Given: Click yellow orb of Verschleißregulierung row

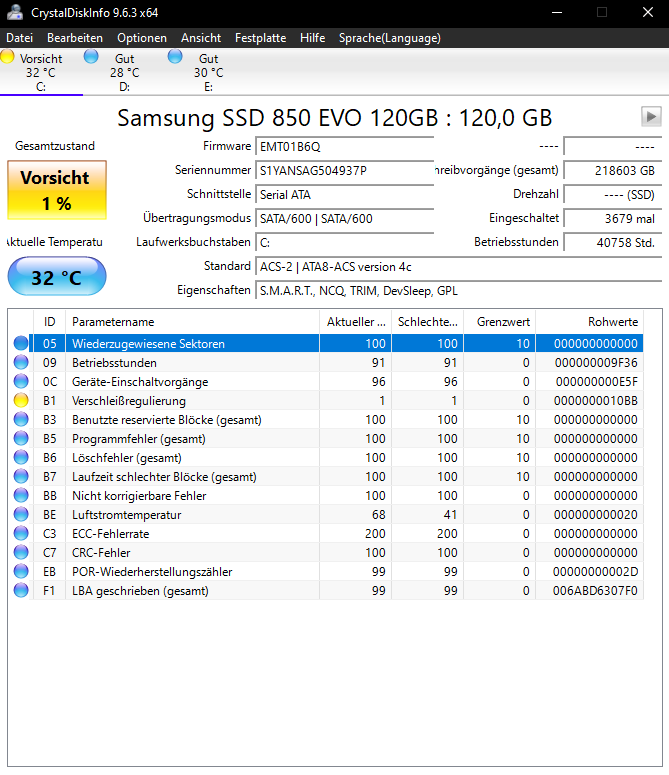Looking at the screenshot, I should coord(21,400).
